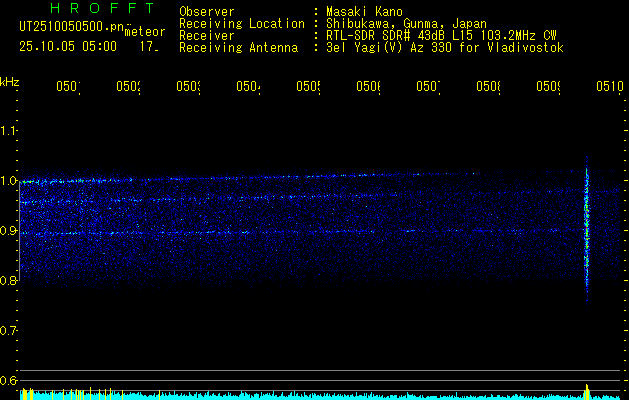Click the green HROFFT title text
This screenshot has width=629, height=400.
(102, 8)
